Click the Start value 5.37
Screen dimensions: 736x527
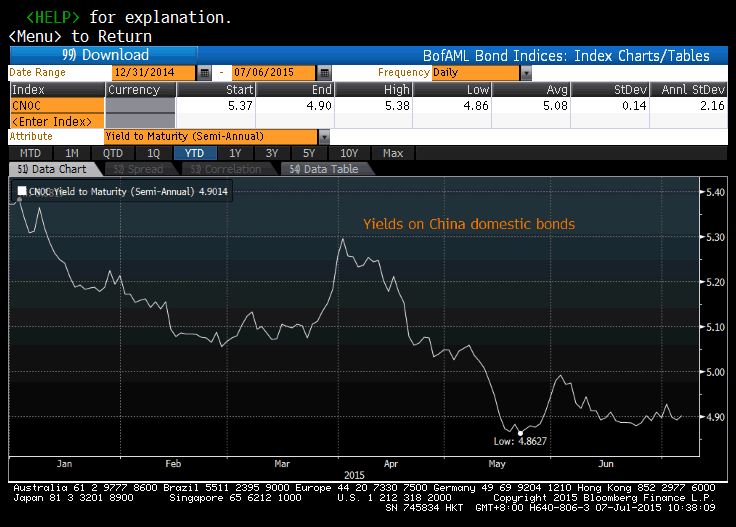[240, 106]
